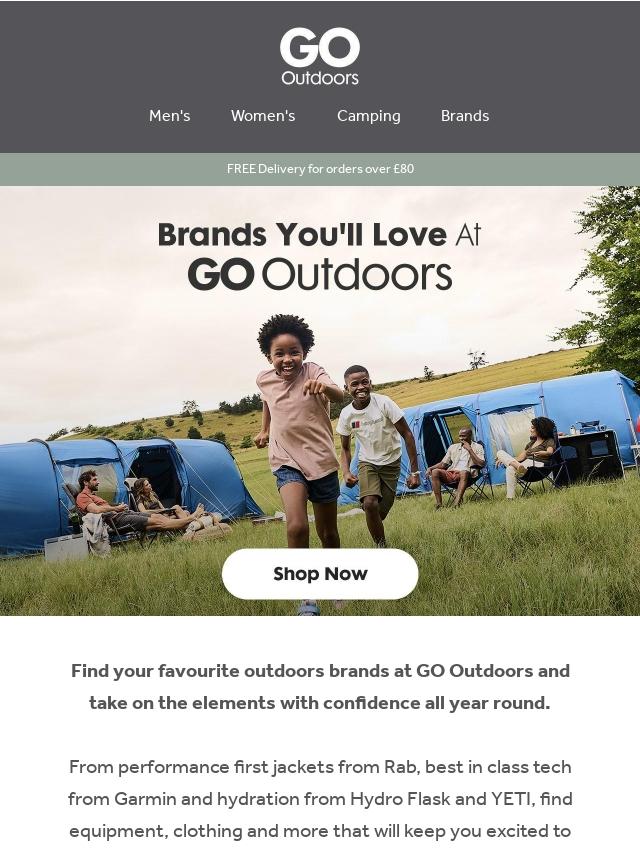Click the large GO Outdoors hero title text
The width and height of the screenshot is (640, 854).
[x=320, y=274]
